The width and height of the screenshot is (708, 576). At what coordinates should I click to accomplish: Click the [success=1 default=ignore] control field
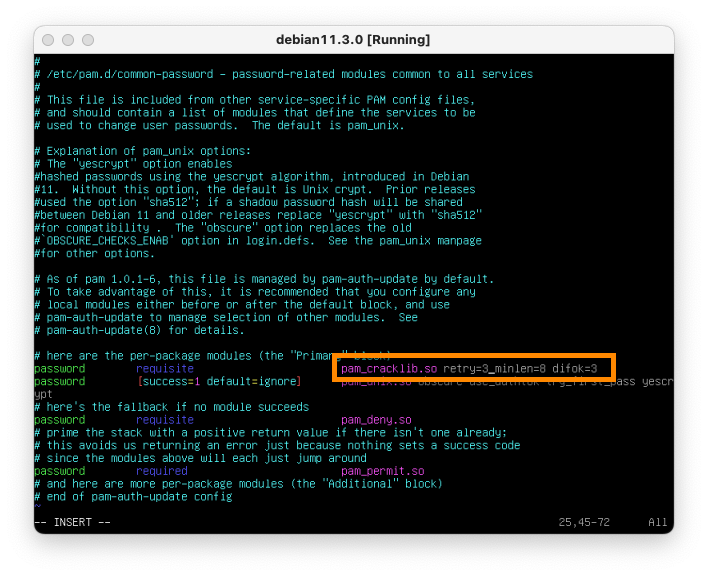(x=217, y=382)
